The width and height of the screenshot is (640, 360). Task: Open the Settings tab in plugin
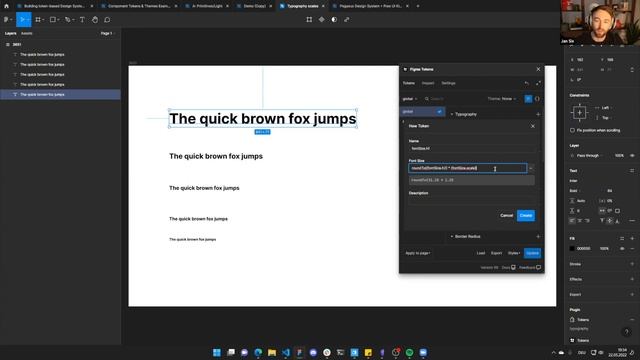coord(448,83)
